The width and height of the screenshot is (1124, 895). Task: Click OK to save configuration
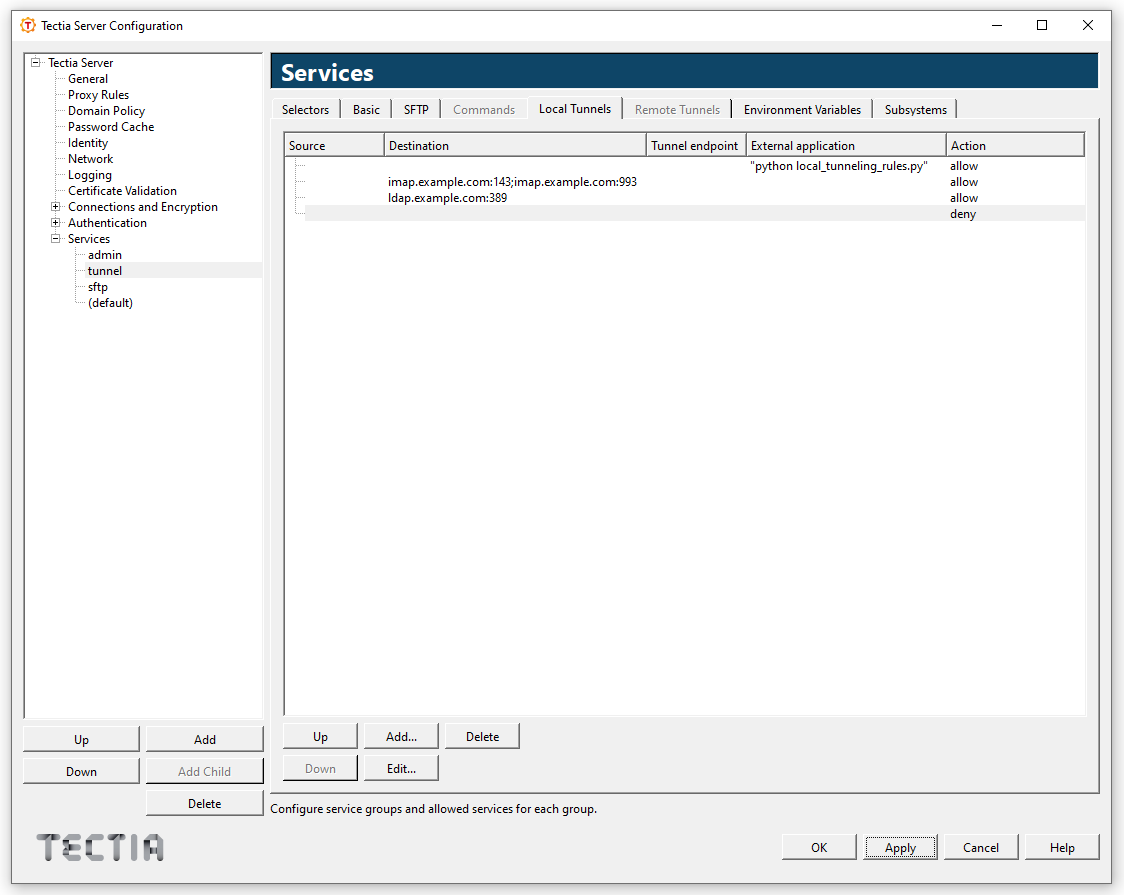click(x=819, y=847)
